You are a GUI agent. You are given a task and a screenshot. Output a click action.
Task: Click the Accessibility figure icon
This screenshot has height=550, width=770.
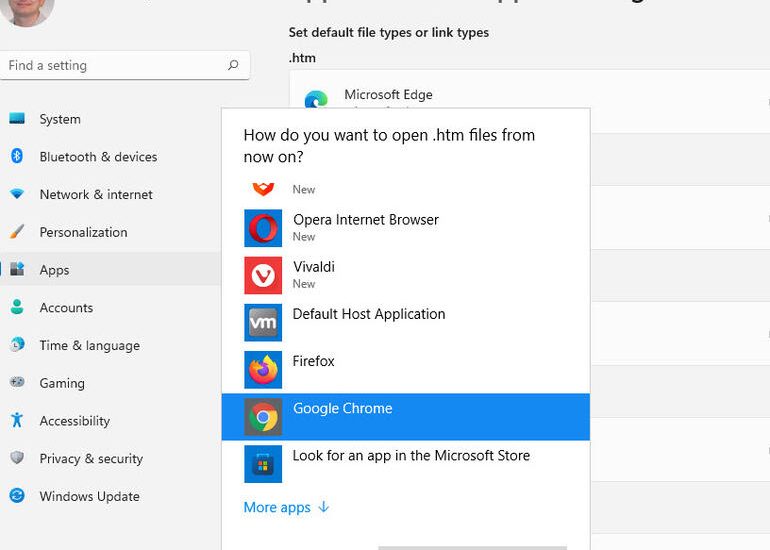pos(17,420)
